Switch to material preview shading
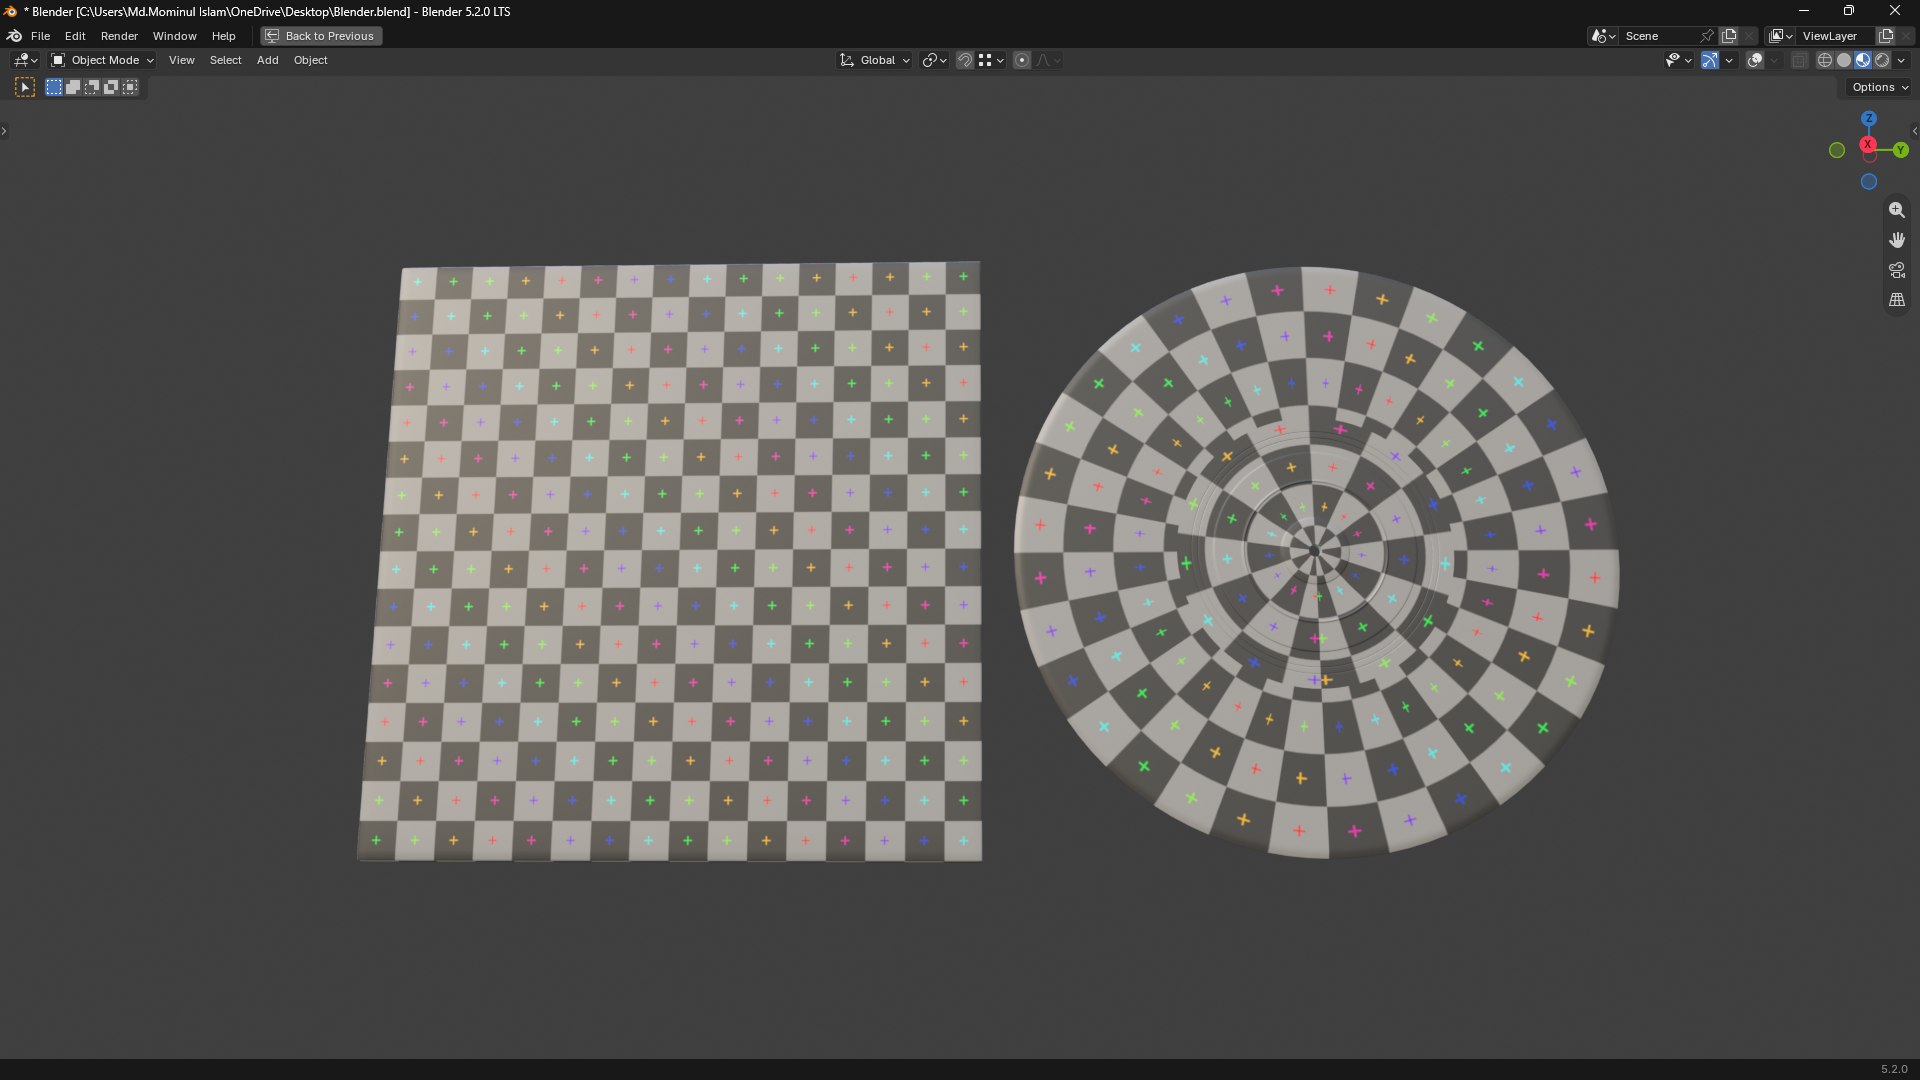 1863,61
